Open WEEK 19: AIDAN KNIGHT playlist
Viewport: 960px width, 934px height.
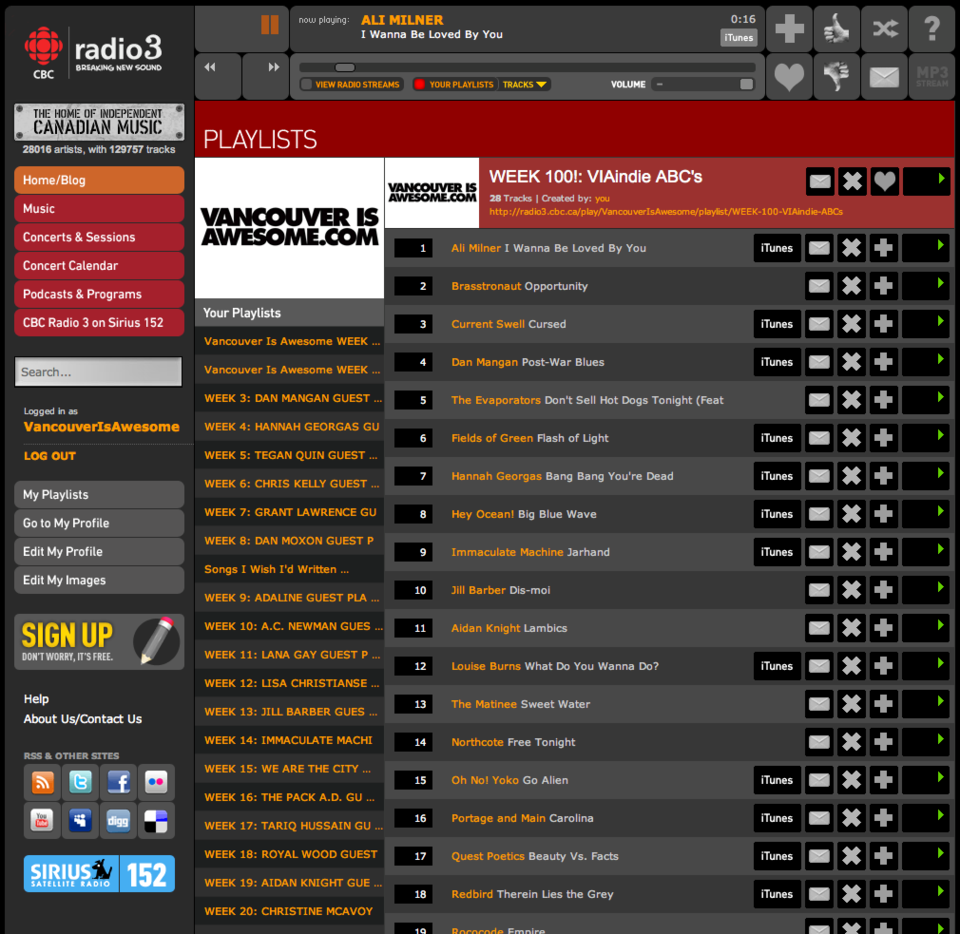point(290,883)
